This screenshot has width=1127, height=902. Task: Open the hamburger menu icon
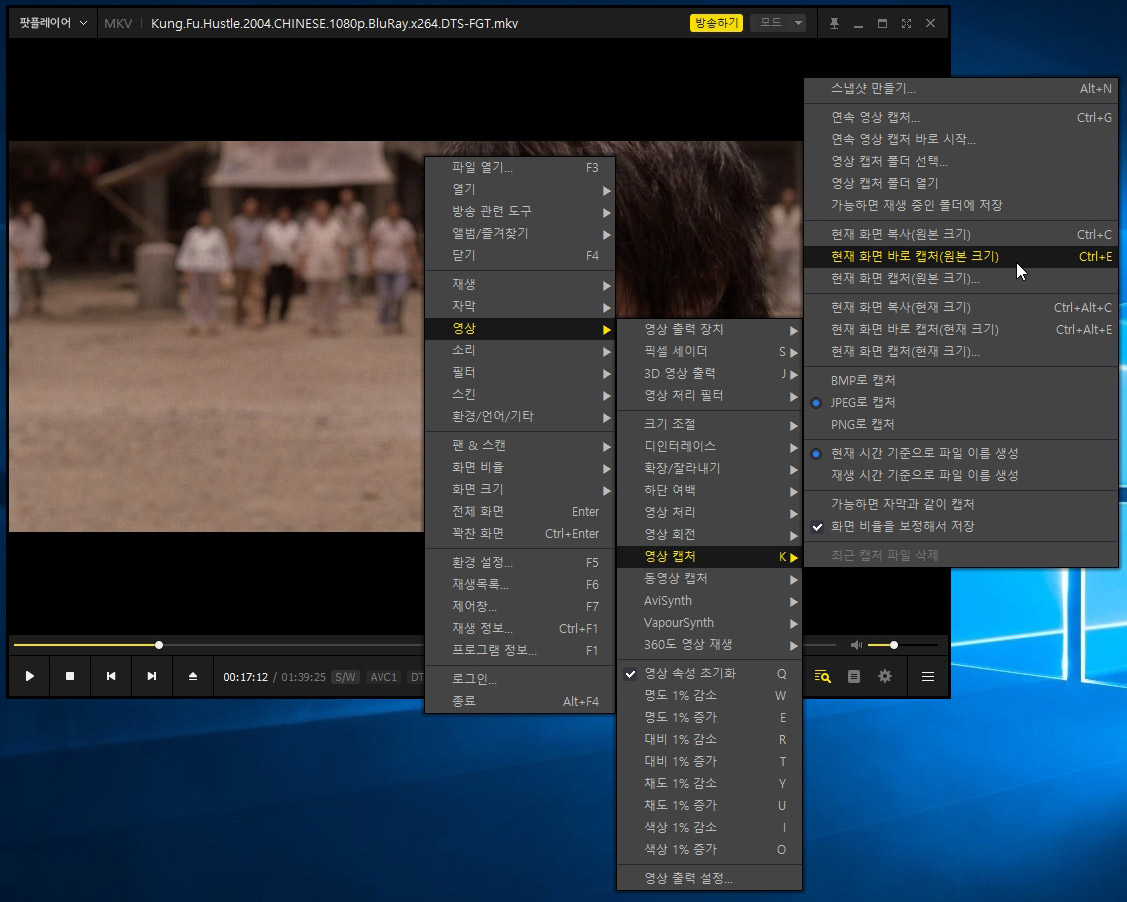click(928, 676)
